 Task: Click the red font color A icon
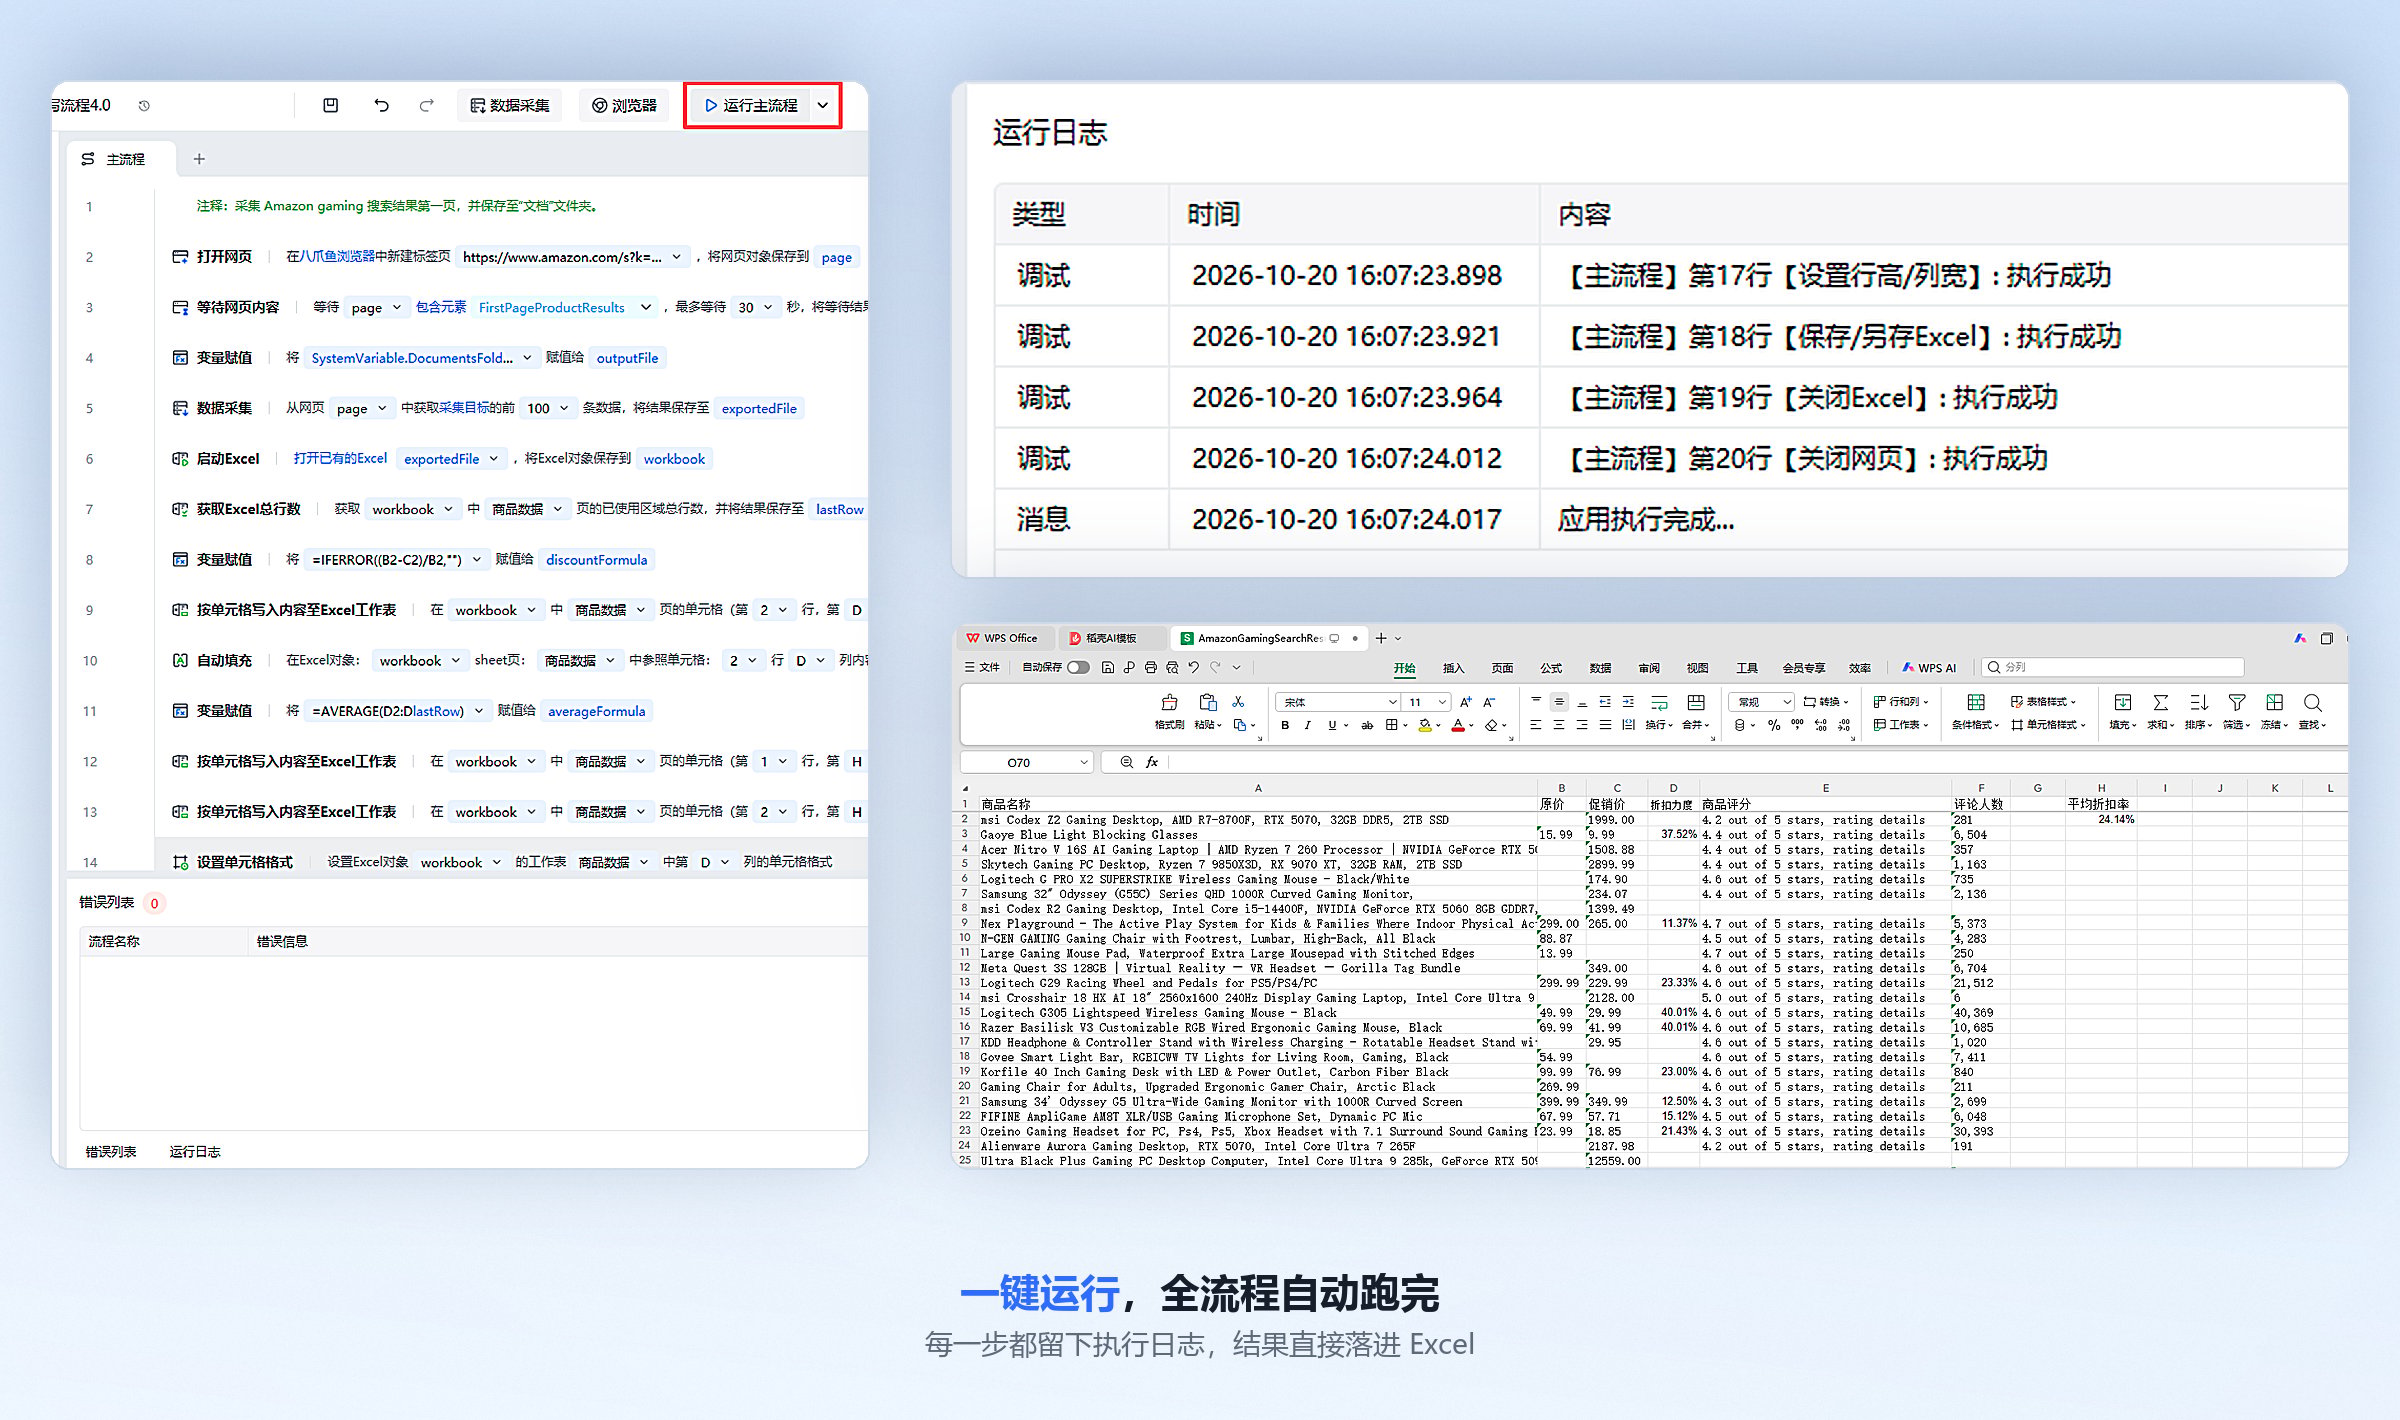click(1458, 726)
